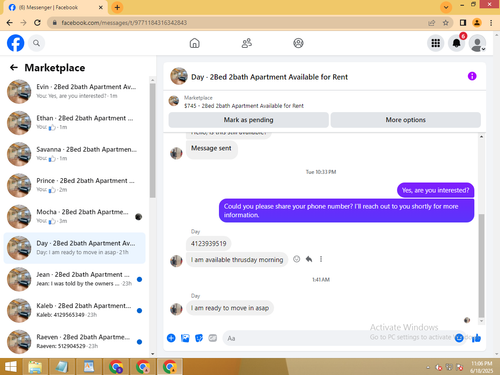Open the conversation information icon
This screenshot has height=375, width=500.
[x=472, y=76]
